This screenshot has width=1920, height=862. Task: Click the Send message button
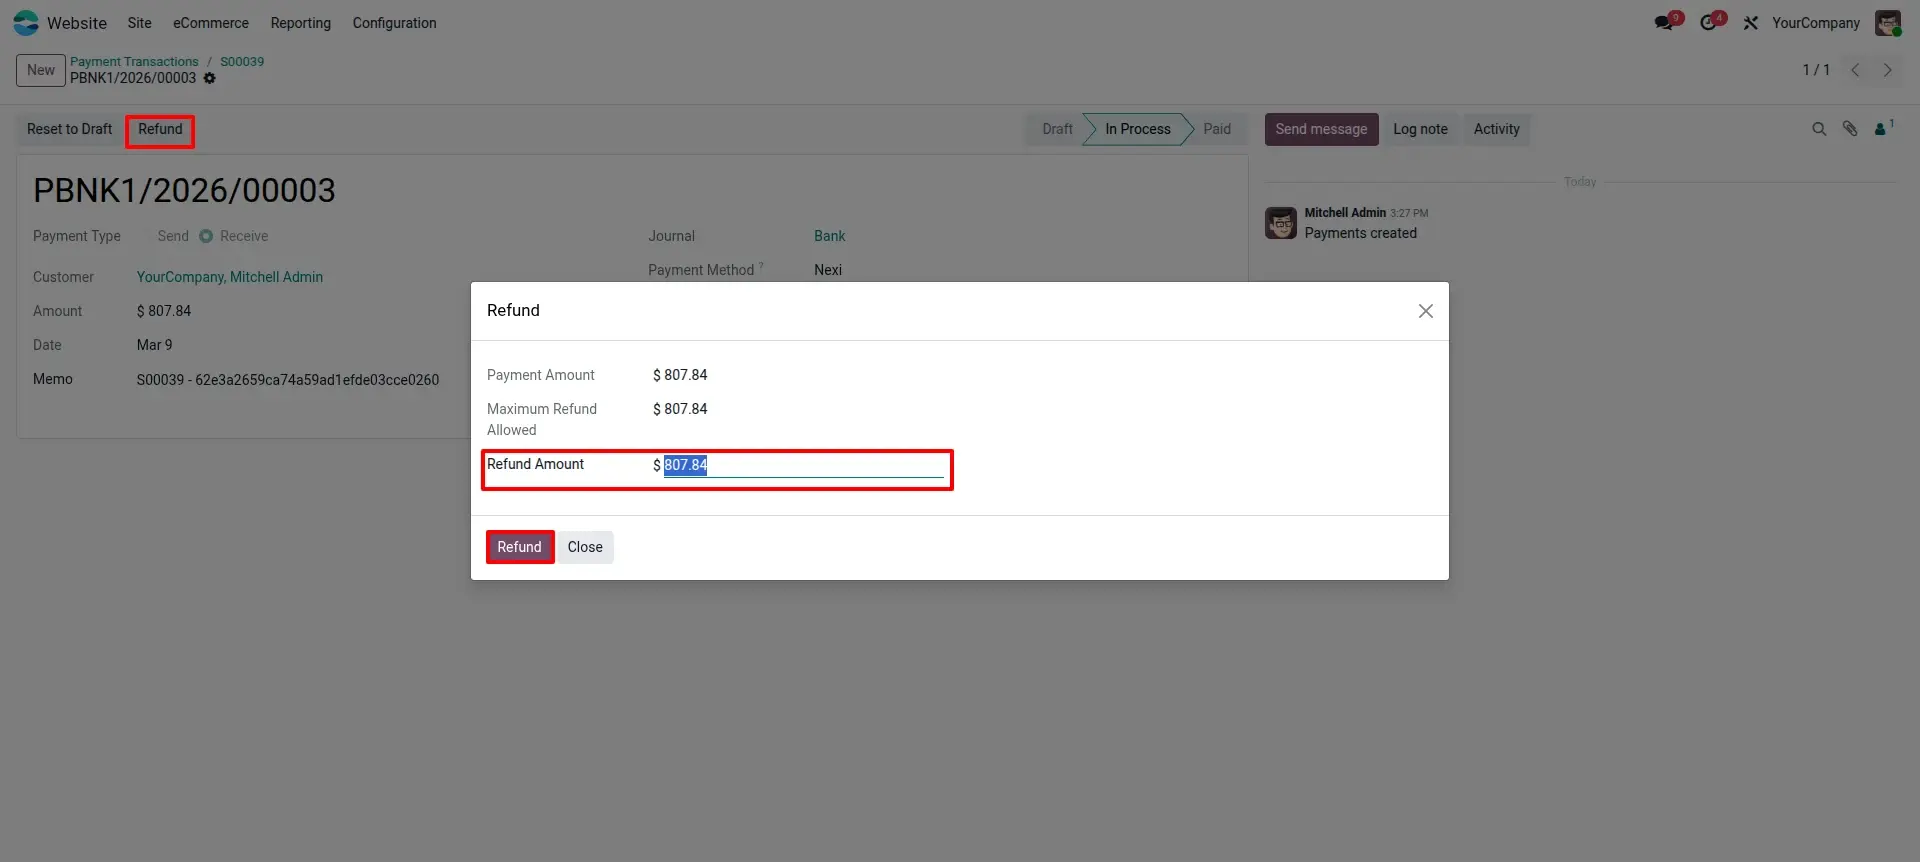pos(1321,129)
